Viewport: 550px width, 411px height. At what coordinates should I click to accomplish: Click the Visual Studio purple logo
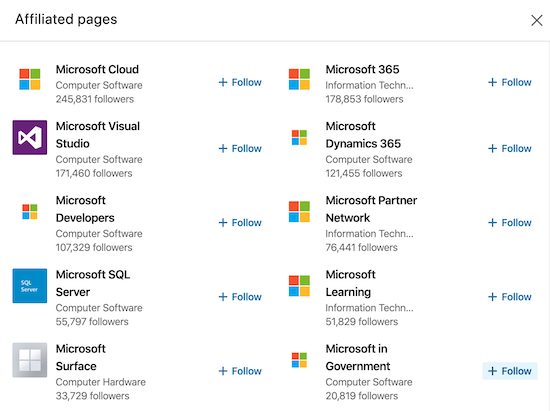pos(30,137)
